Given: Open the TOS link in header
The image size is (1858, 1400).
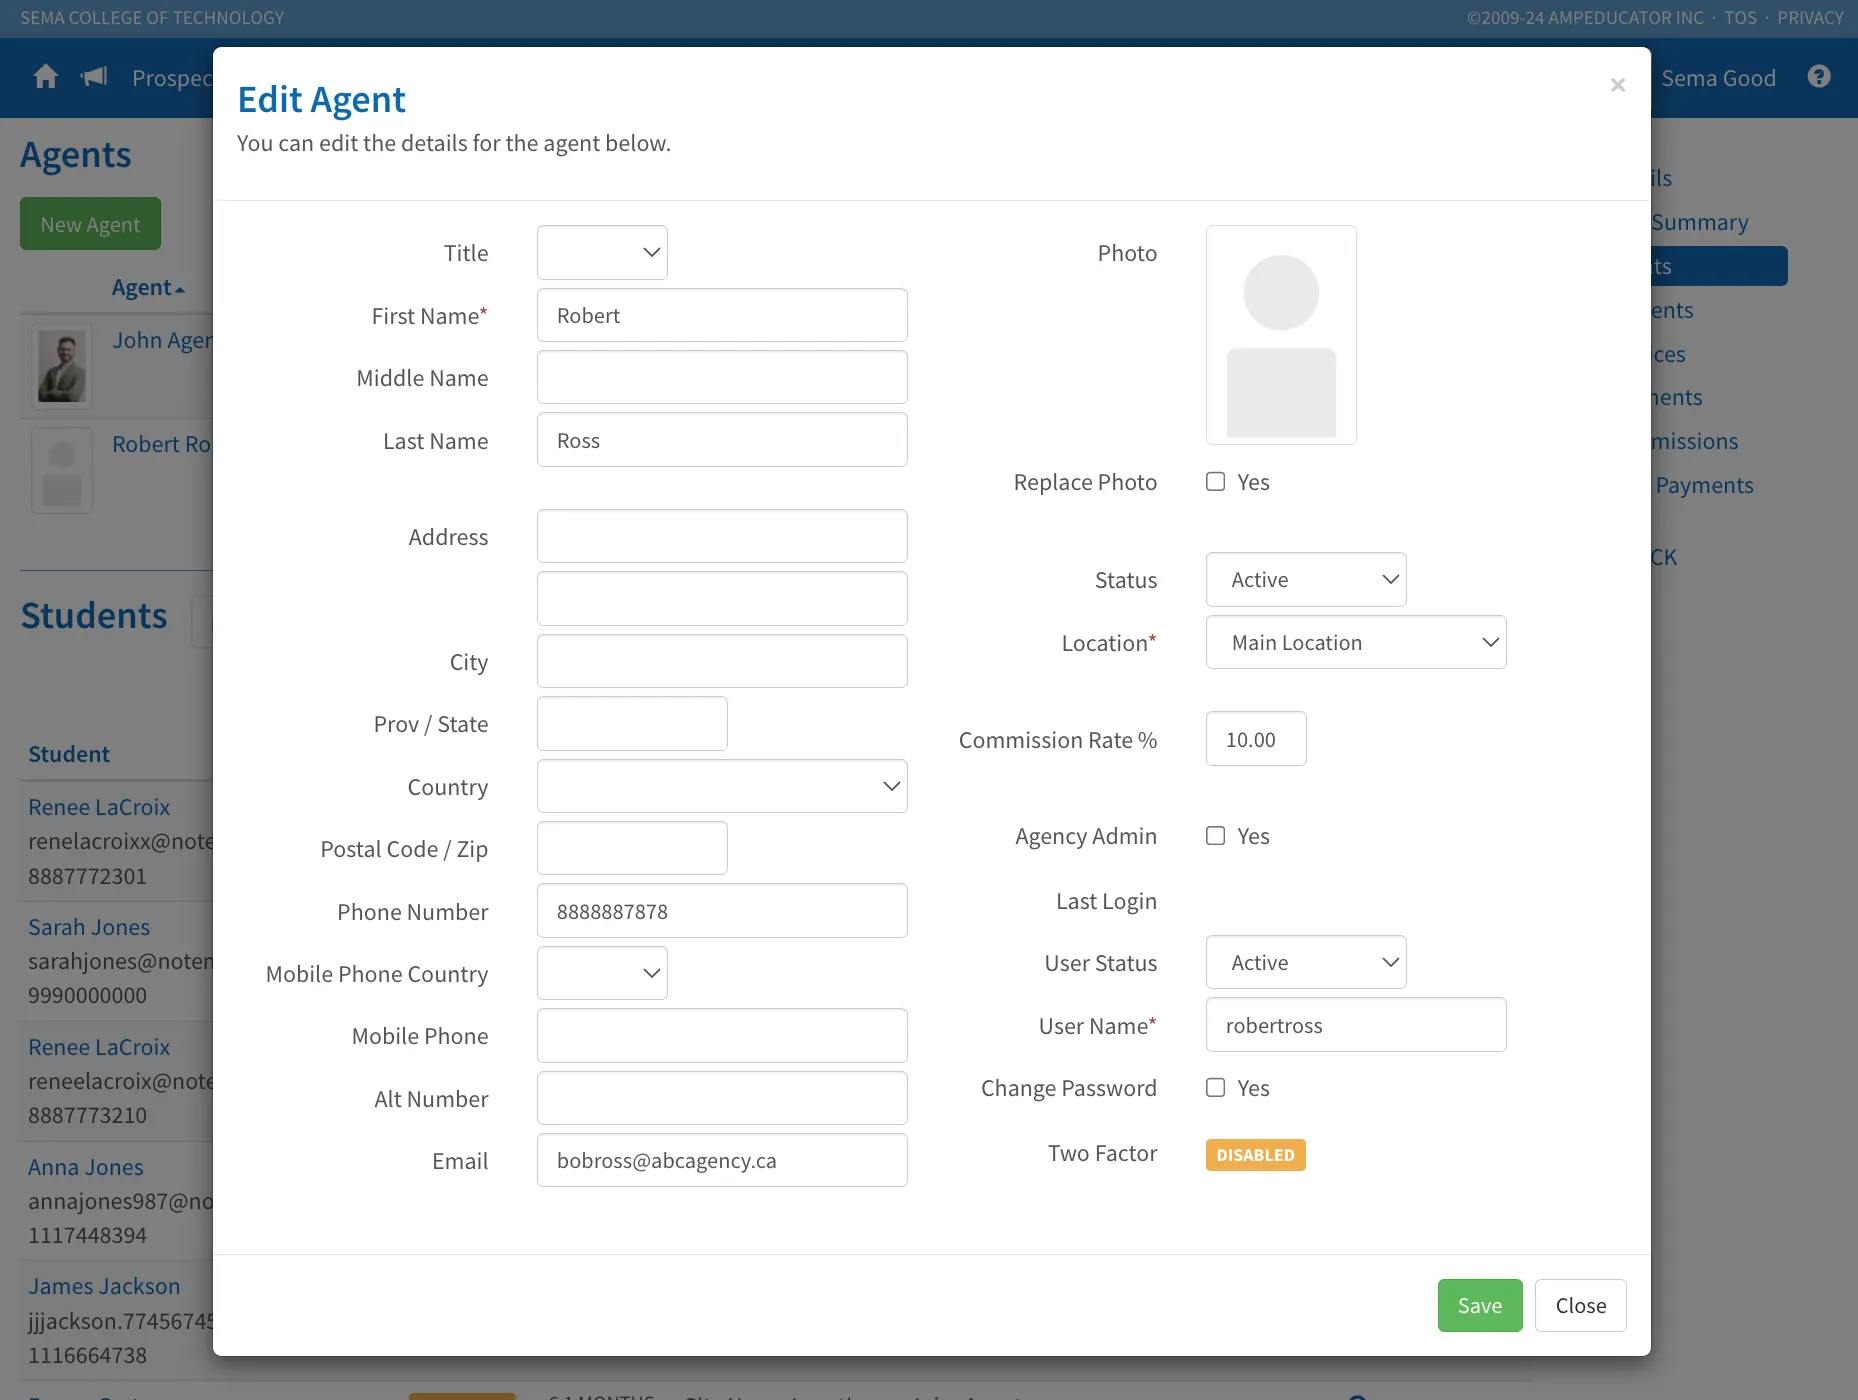Looking at the screenshot, I should (x=1740, y=18).
